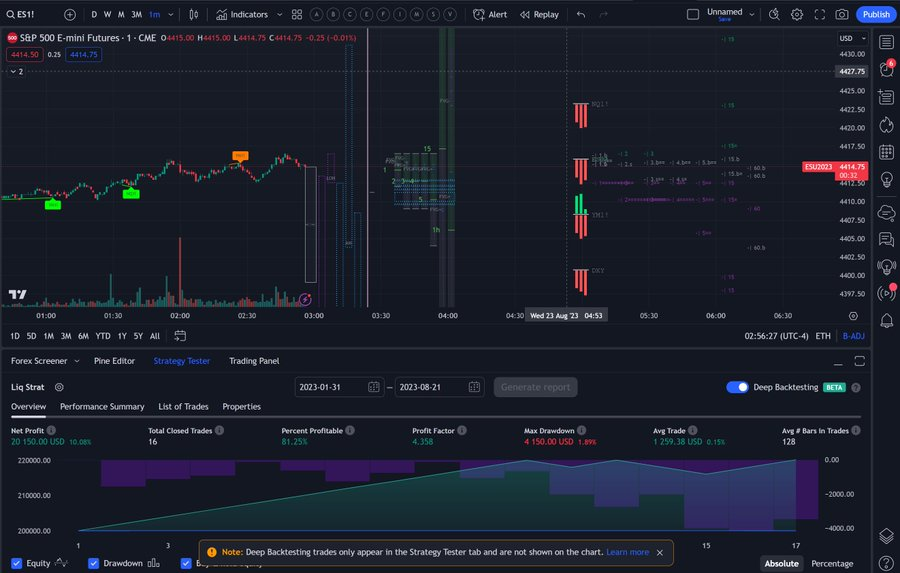Select the 3M interval
Screen dimensions: 900x573
pyautogui.click(x=137, y=14)
